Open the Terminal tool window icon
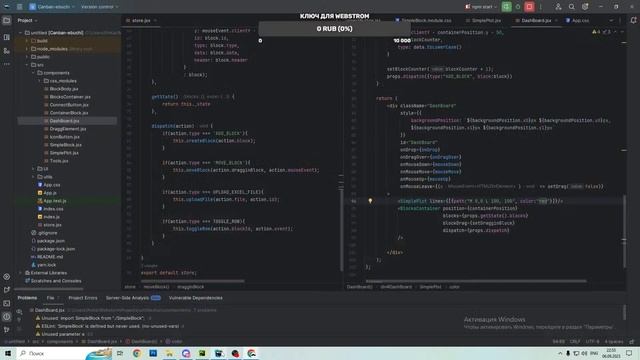The width and height of the screenshot is (640, 360). point(7,303)
